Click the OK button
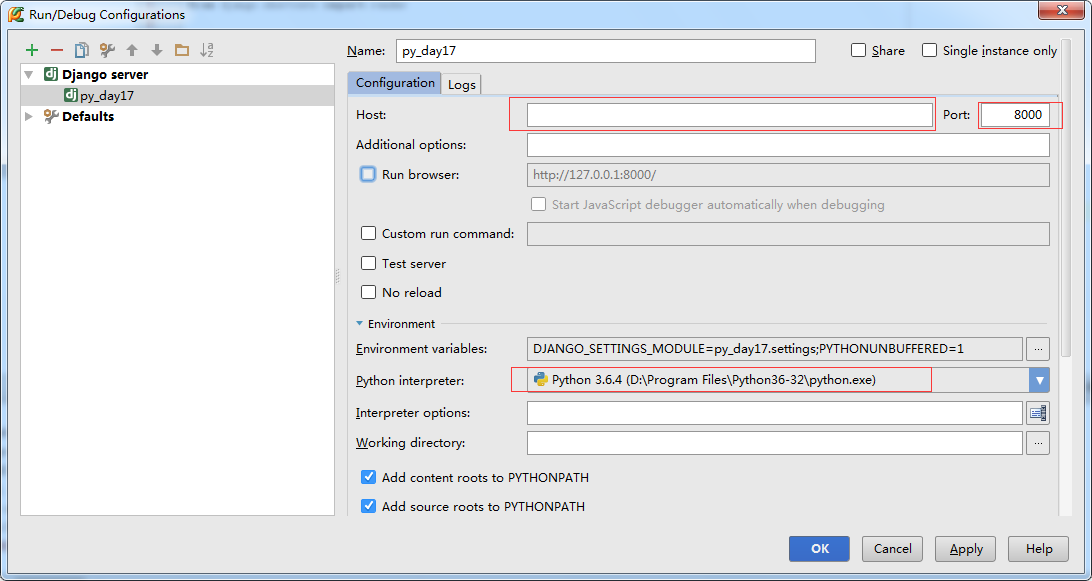 coord(819,548)
